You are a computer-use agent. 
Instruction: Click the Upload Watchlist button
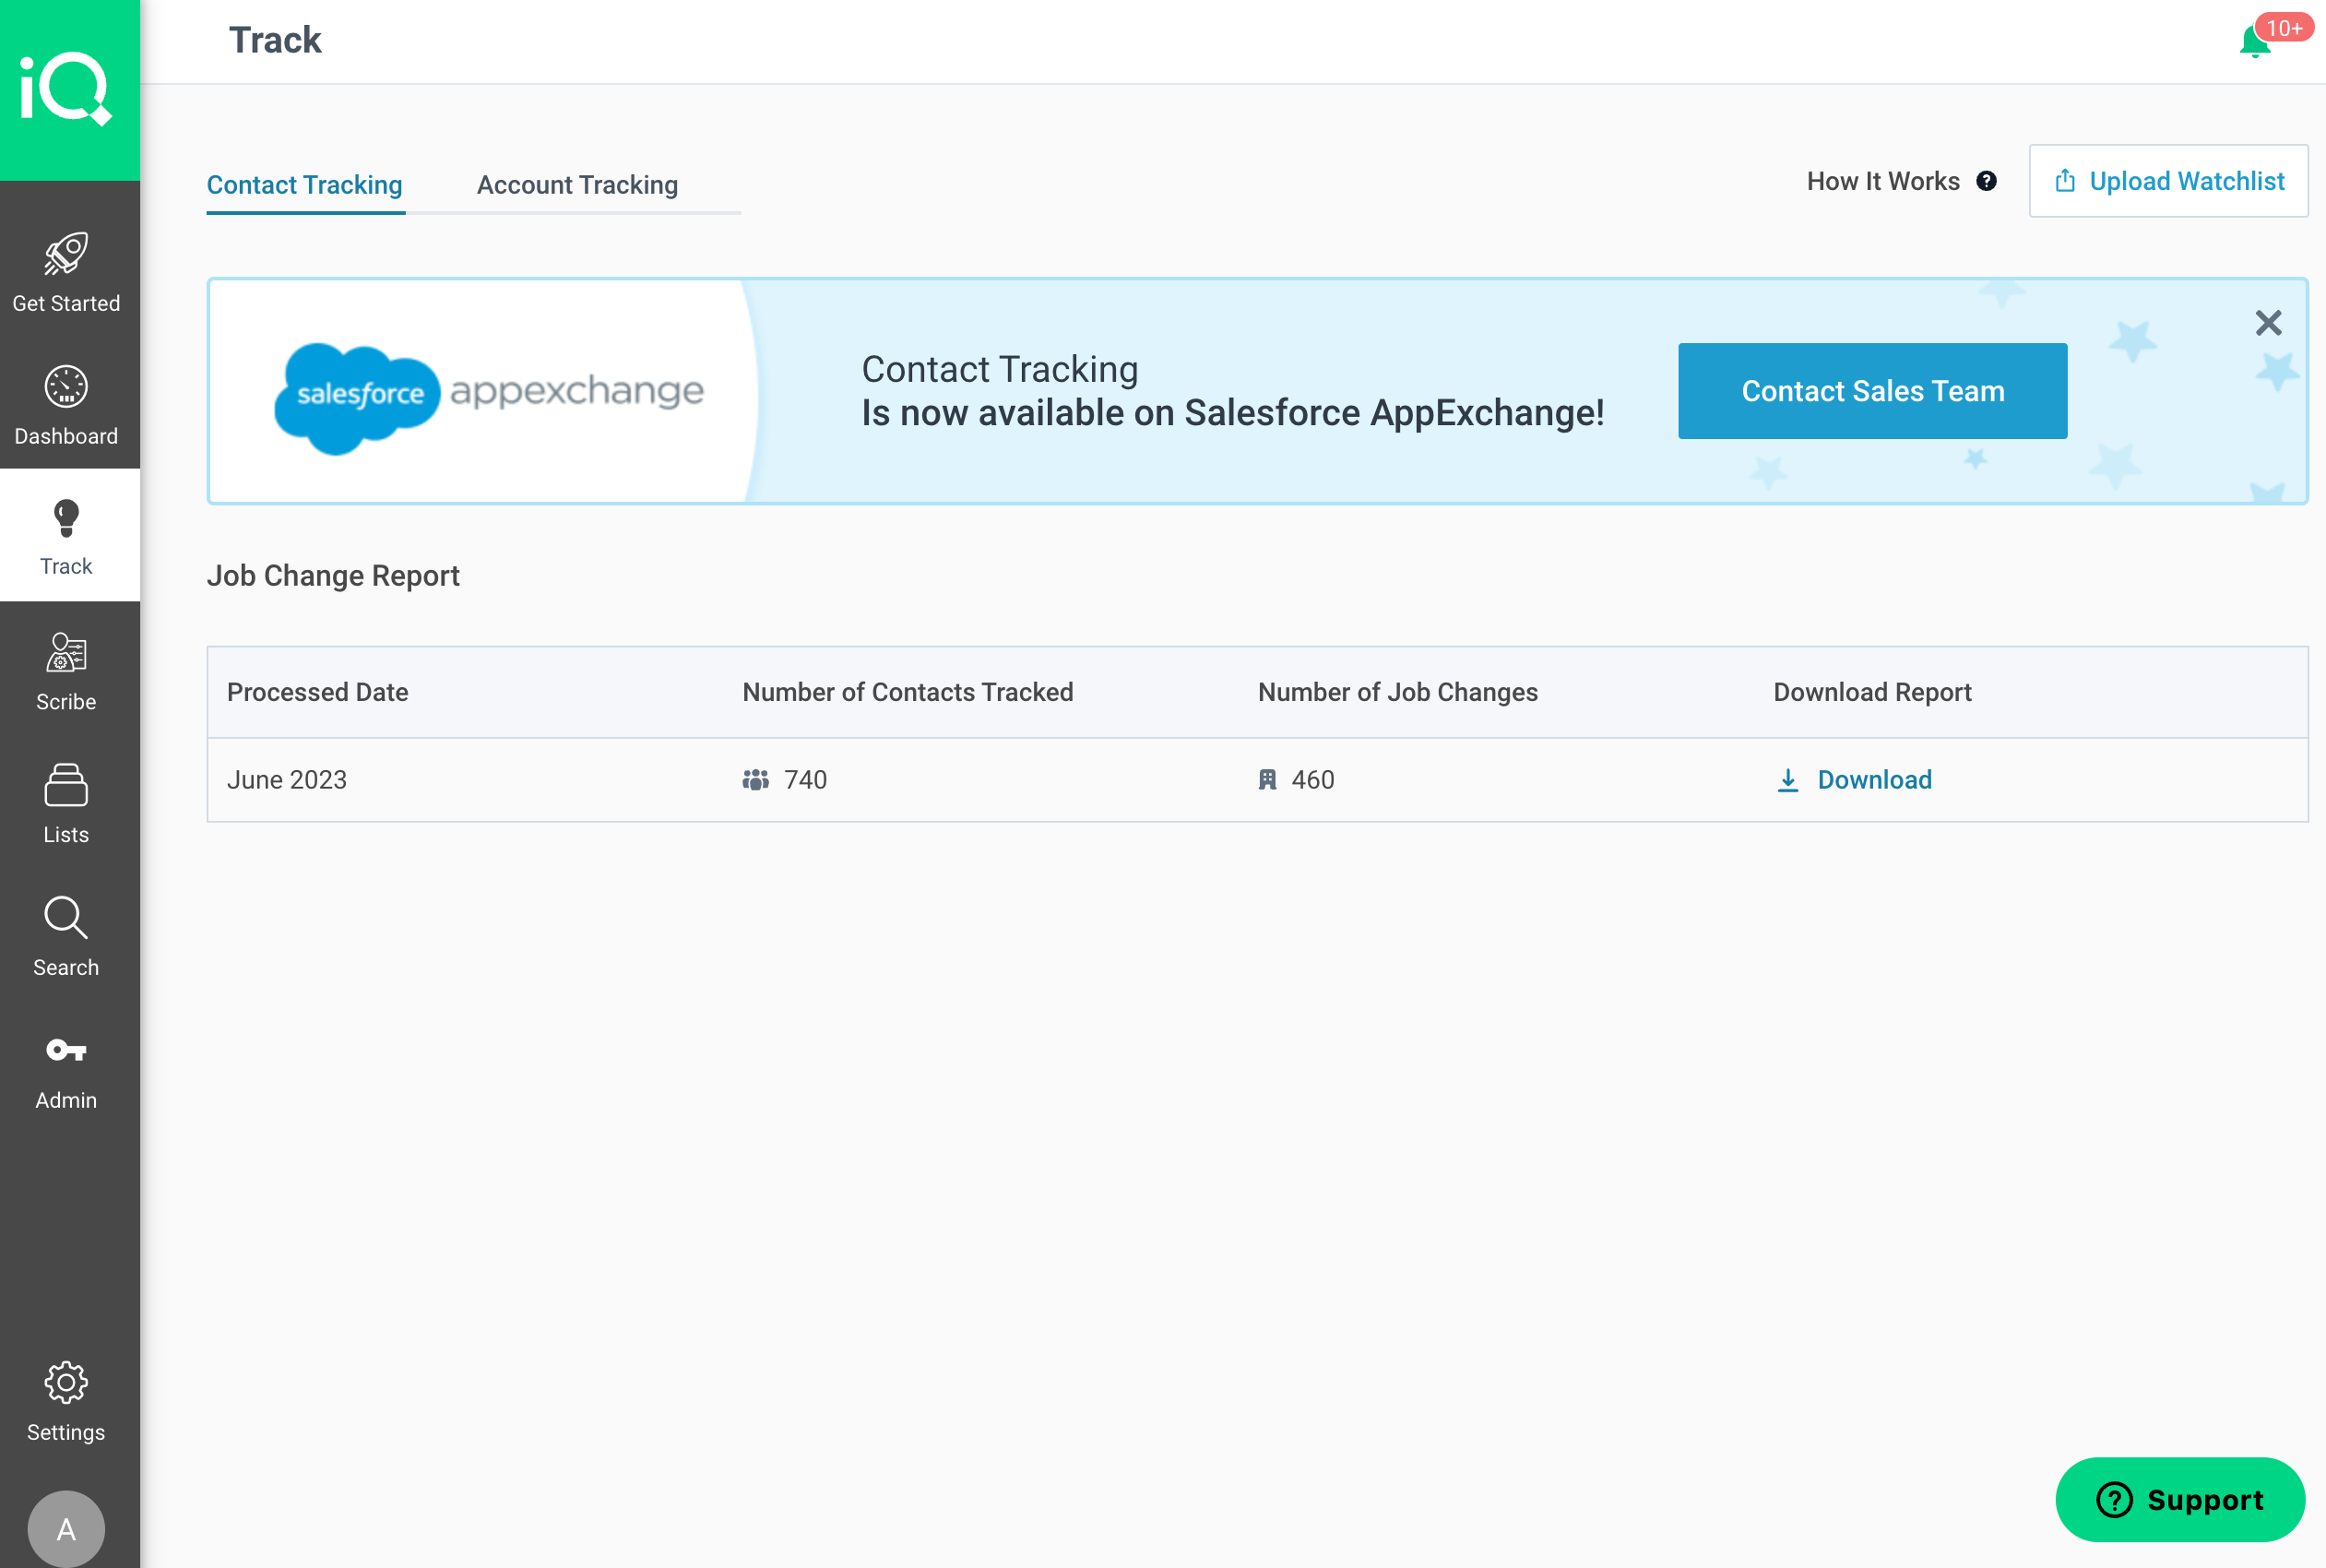coord(2168,181)
